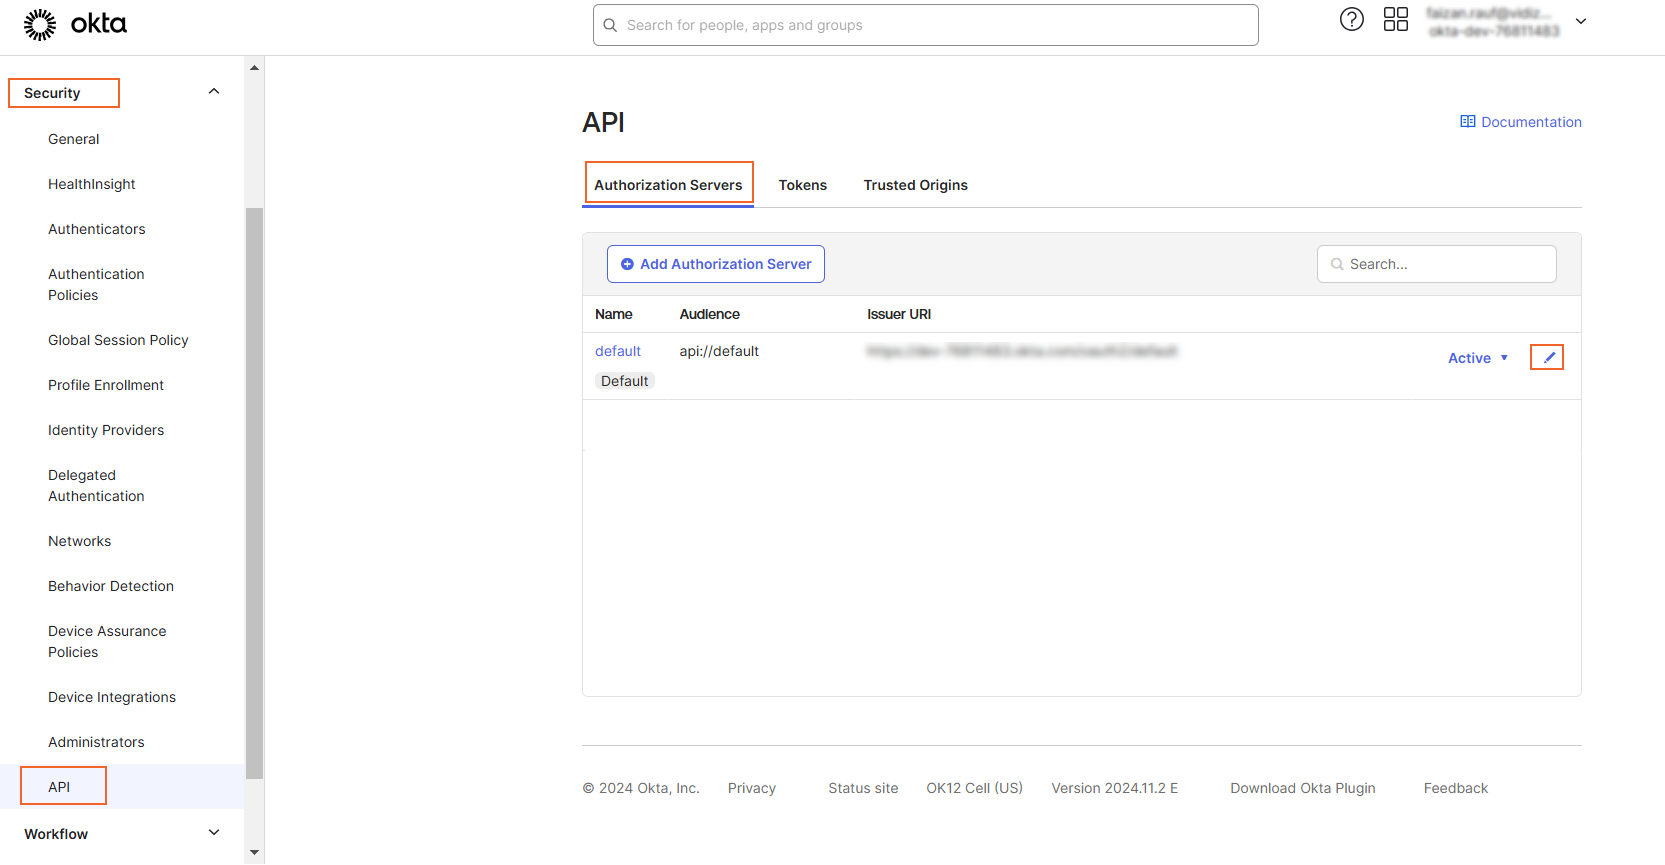
Task: Go to Identity Providers in sidebar
Action: pyautogui.click(x=106, y=430)
